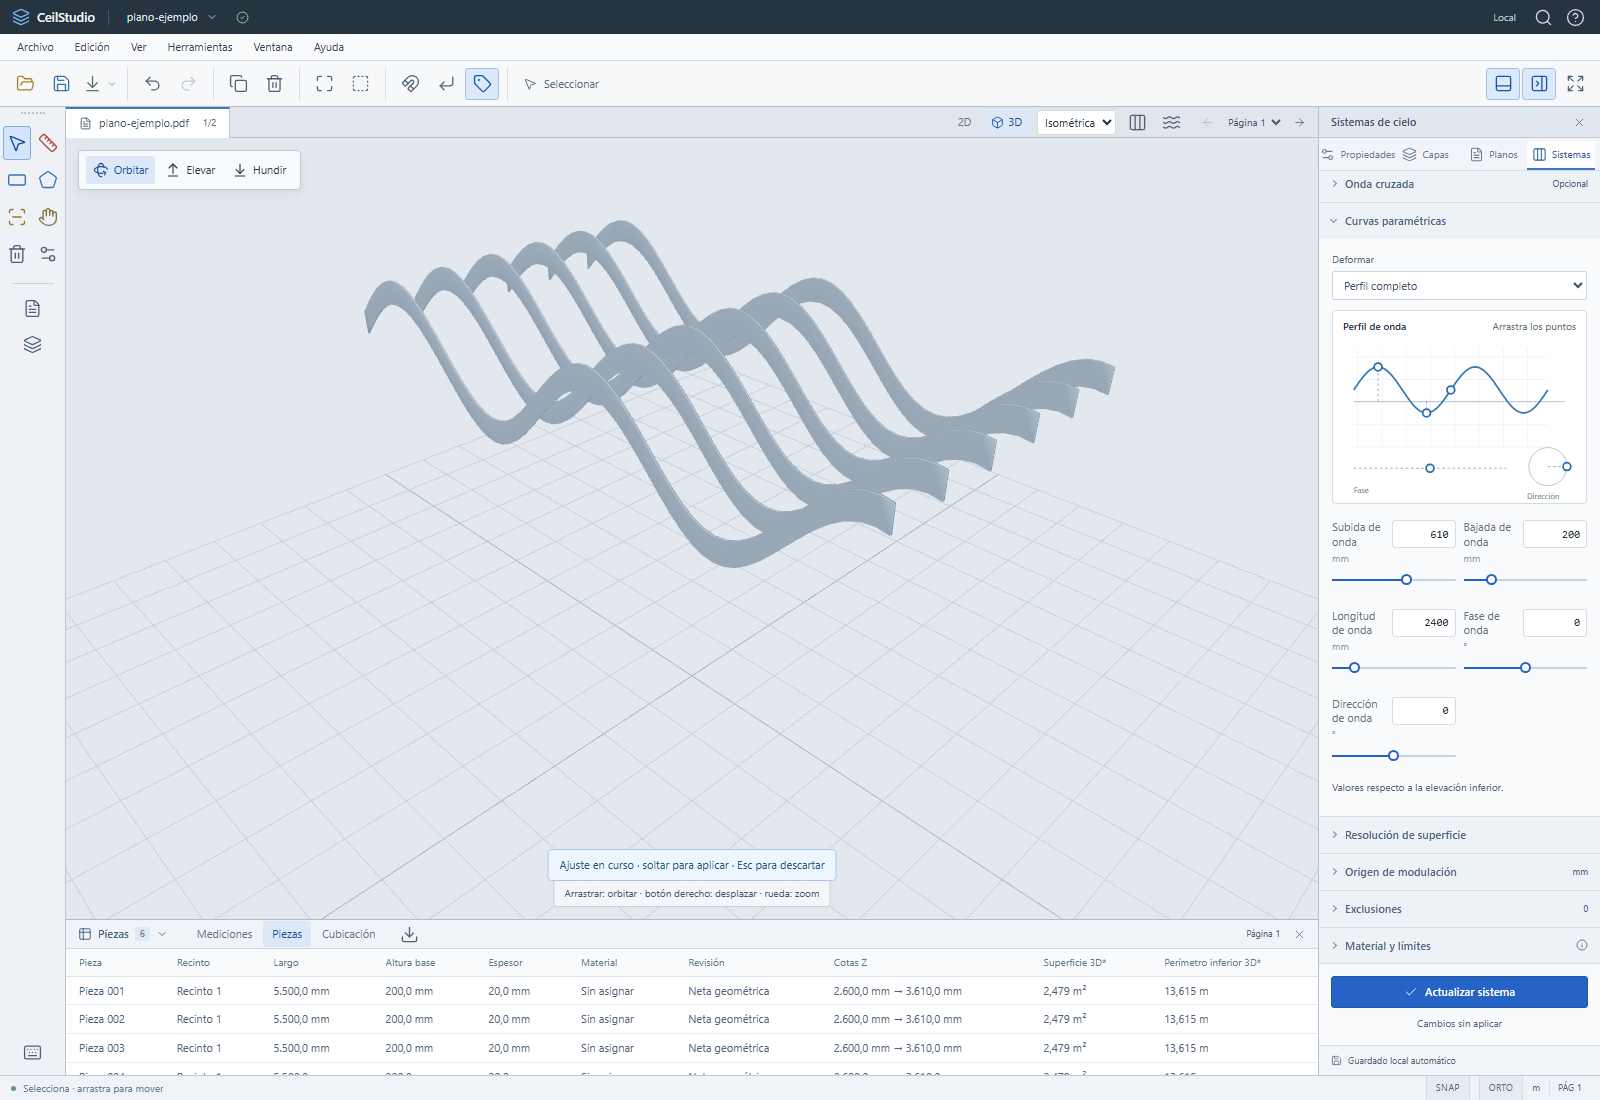Open the layers stack icon in sidebar
The image size is (1600, 1100).
[x=32, y=345]
